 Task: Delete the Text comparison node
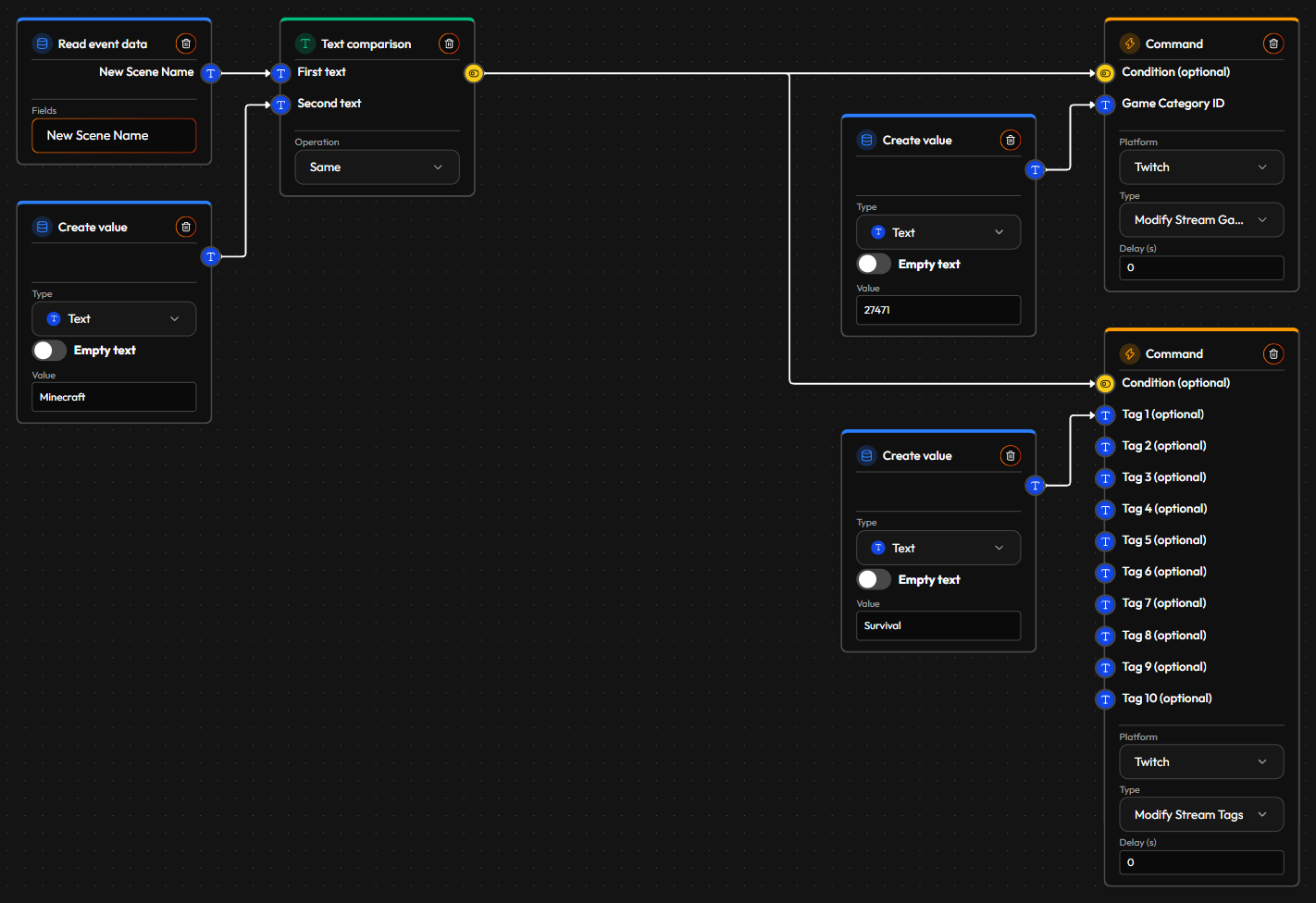coord(449,43)
